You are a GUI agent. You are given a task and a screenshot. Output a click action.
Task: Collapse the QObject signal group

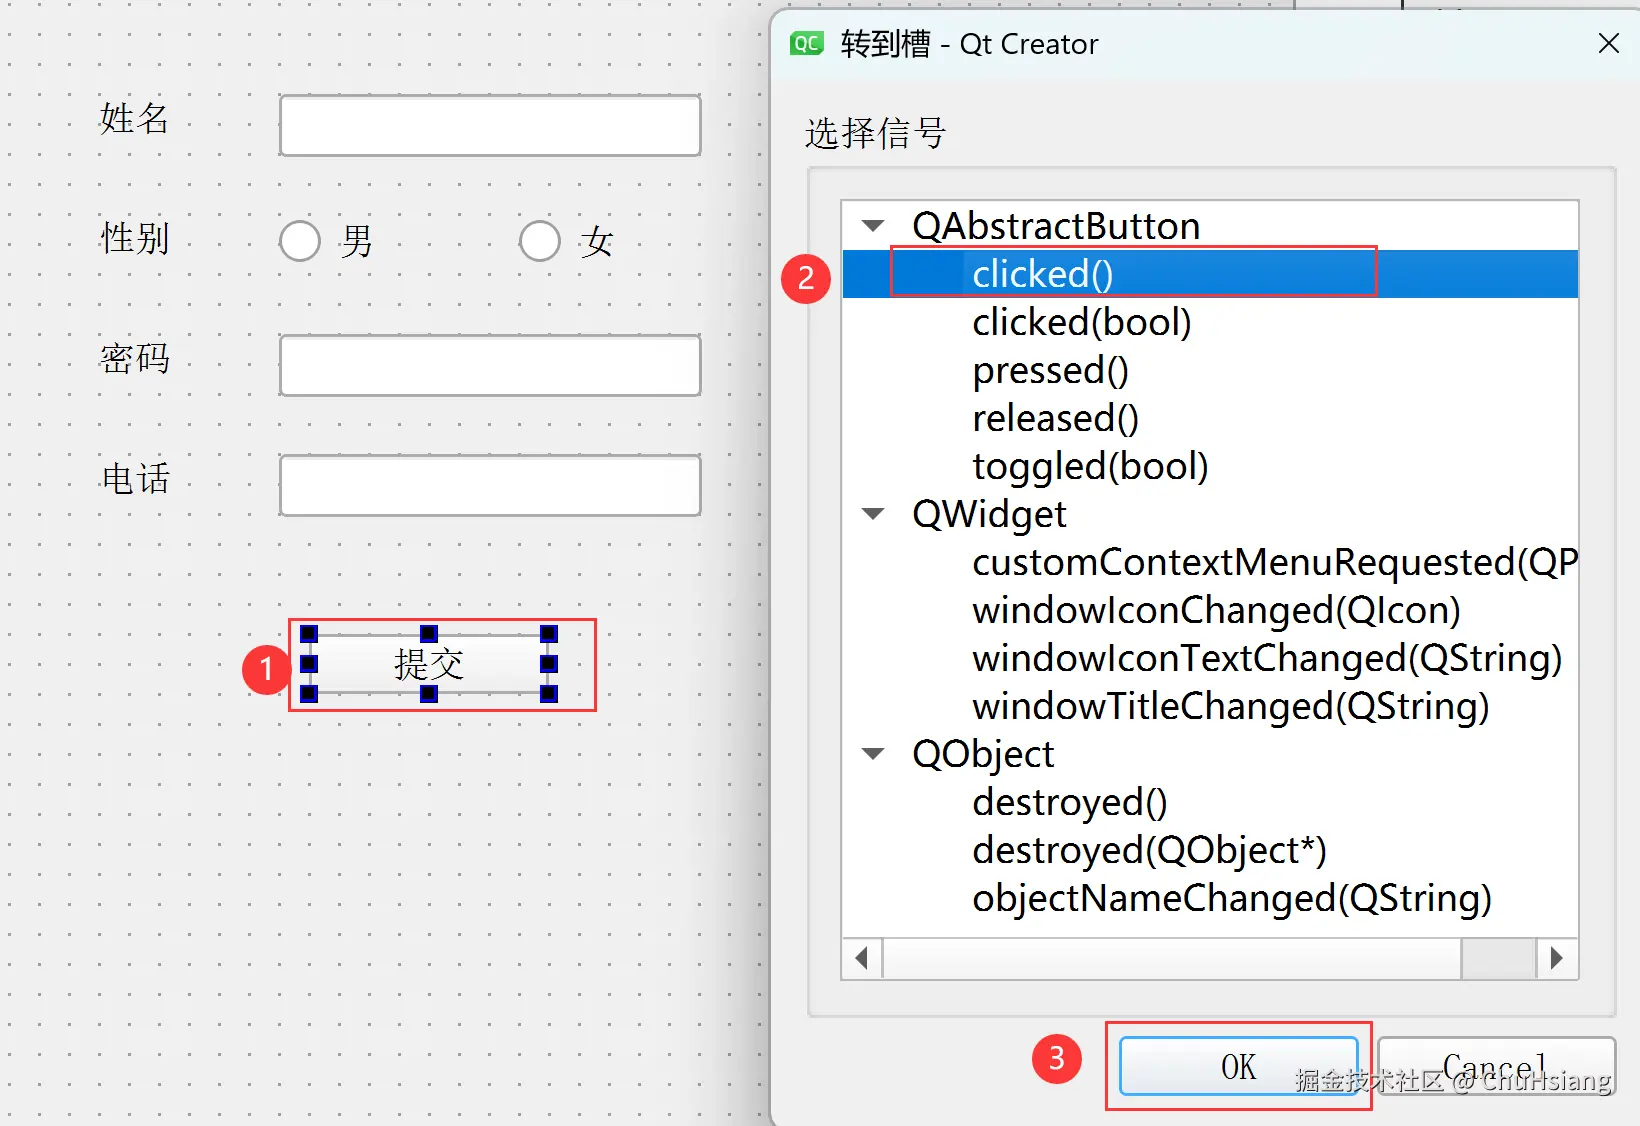point(873,754)
